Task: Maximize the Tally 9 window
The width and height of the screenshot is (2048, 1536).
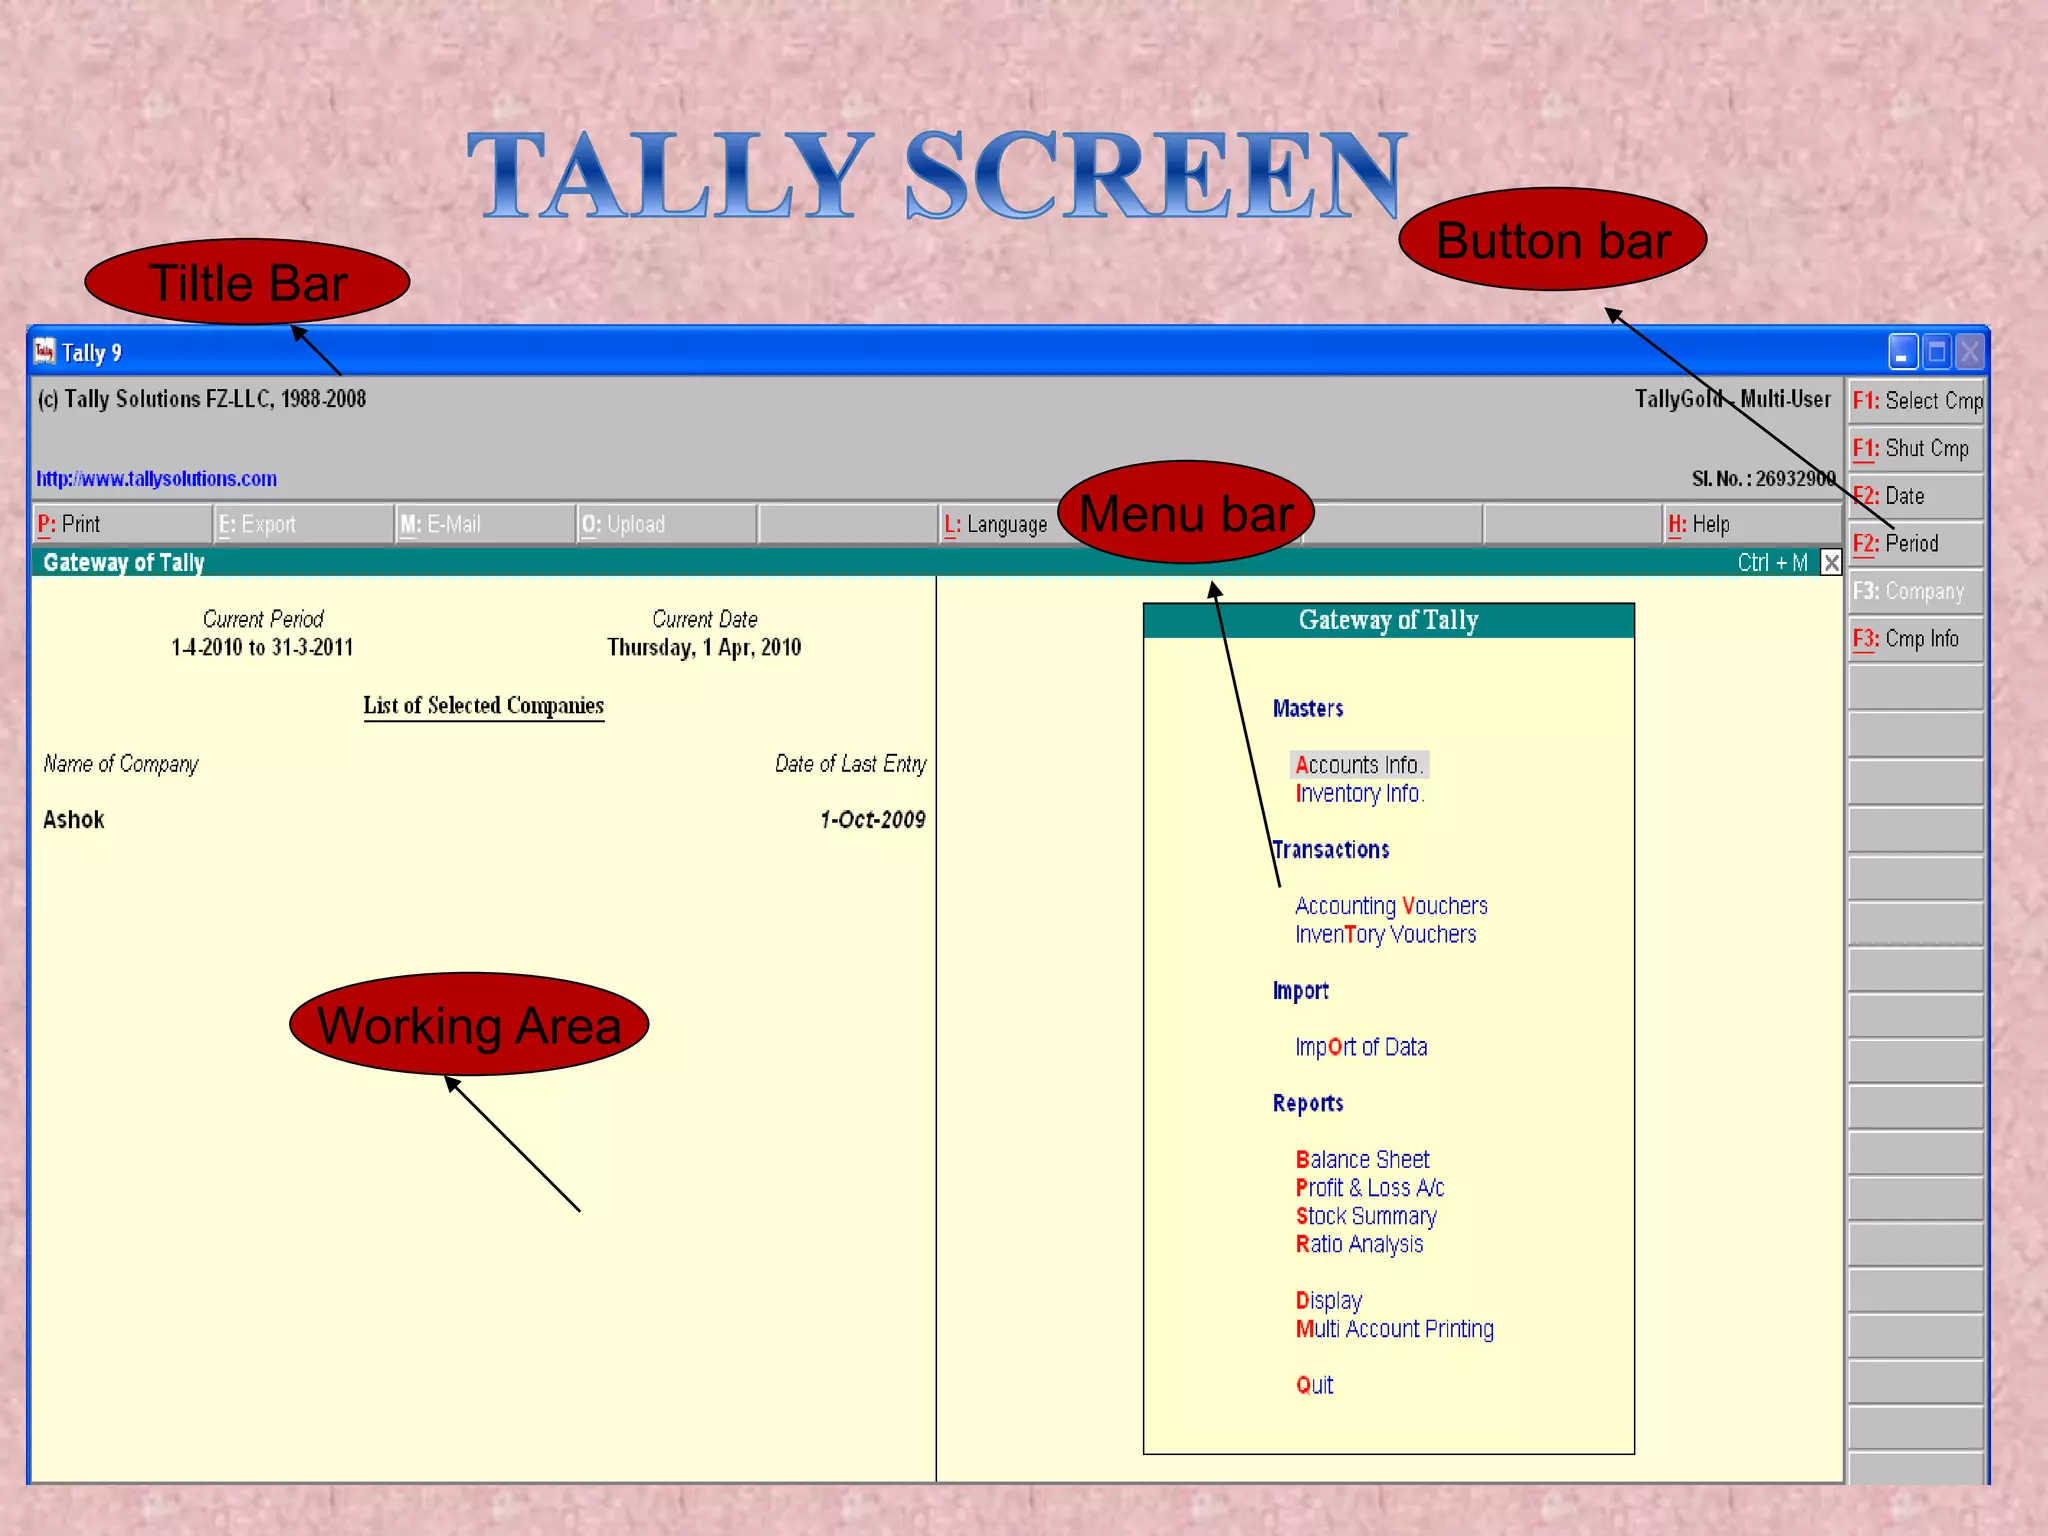Action: click(1937, 352)
